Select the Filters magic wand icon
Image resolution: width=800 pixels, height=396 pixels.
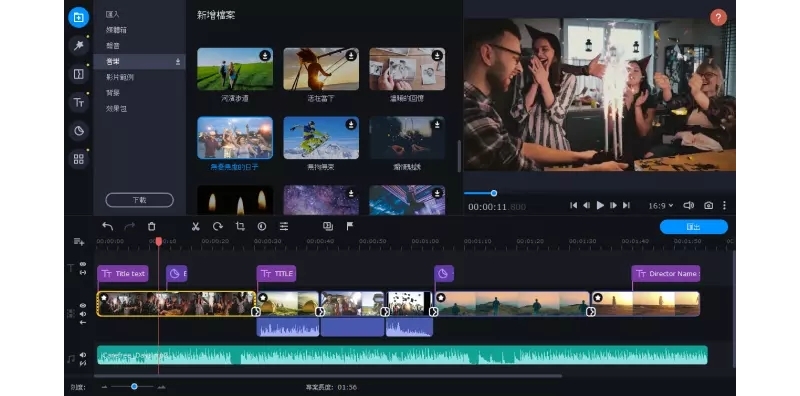click(79, 45)
